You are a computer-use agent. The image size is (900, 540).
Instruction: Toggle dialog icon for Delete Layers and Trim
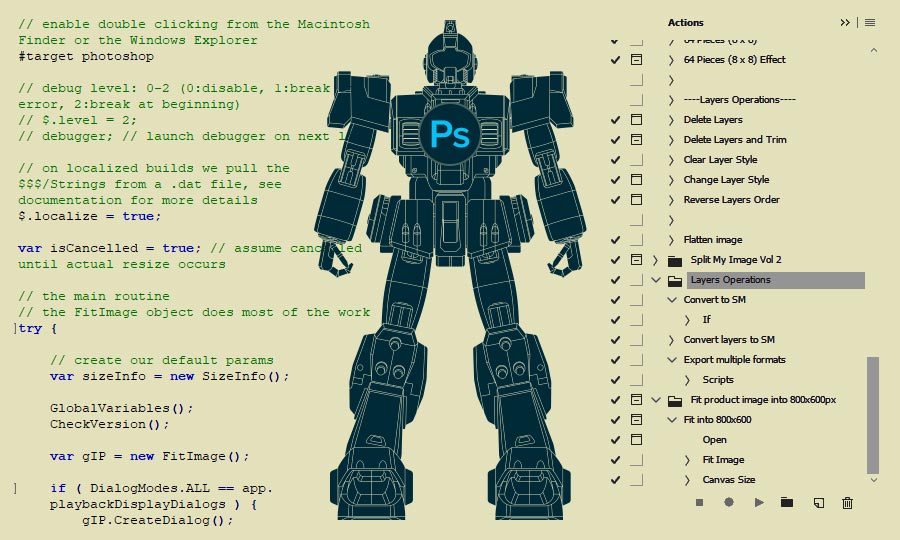tap(636, 139)
